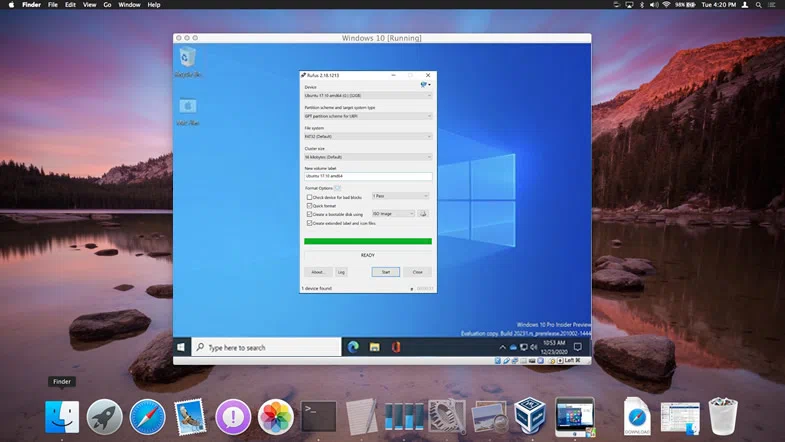The width and height of the screenshot is (785, 442).
Task: Open the File menu in menu bar
Action: tap(53, 5)
